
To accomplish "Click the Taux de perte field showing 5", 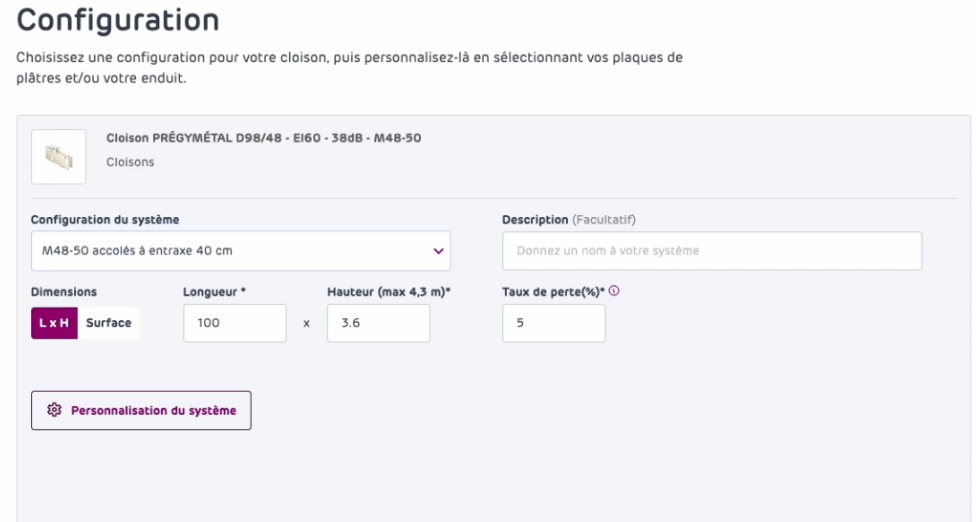I will pos(553,323).
